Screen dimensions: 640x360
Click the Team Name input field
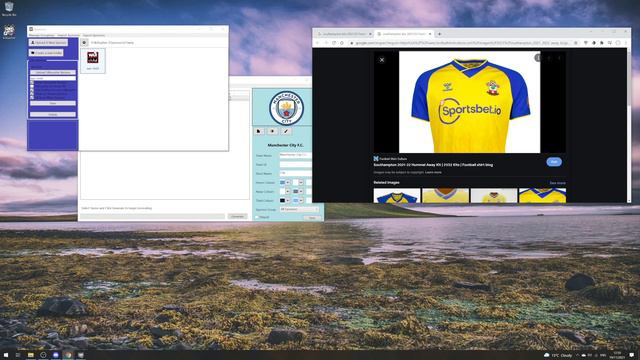[x=296, y=156]
